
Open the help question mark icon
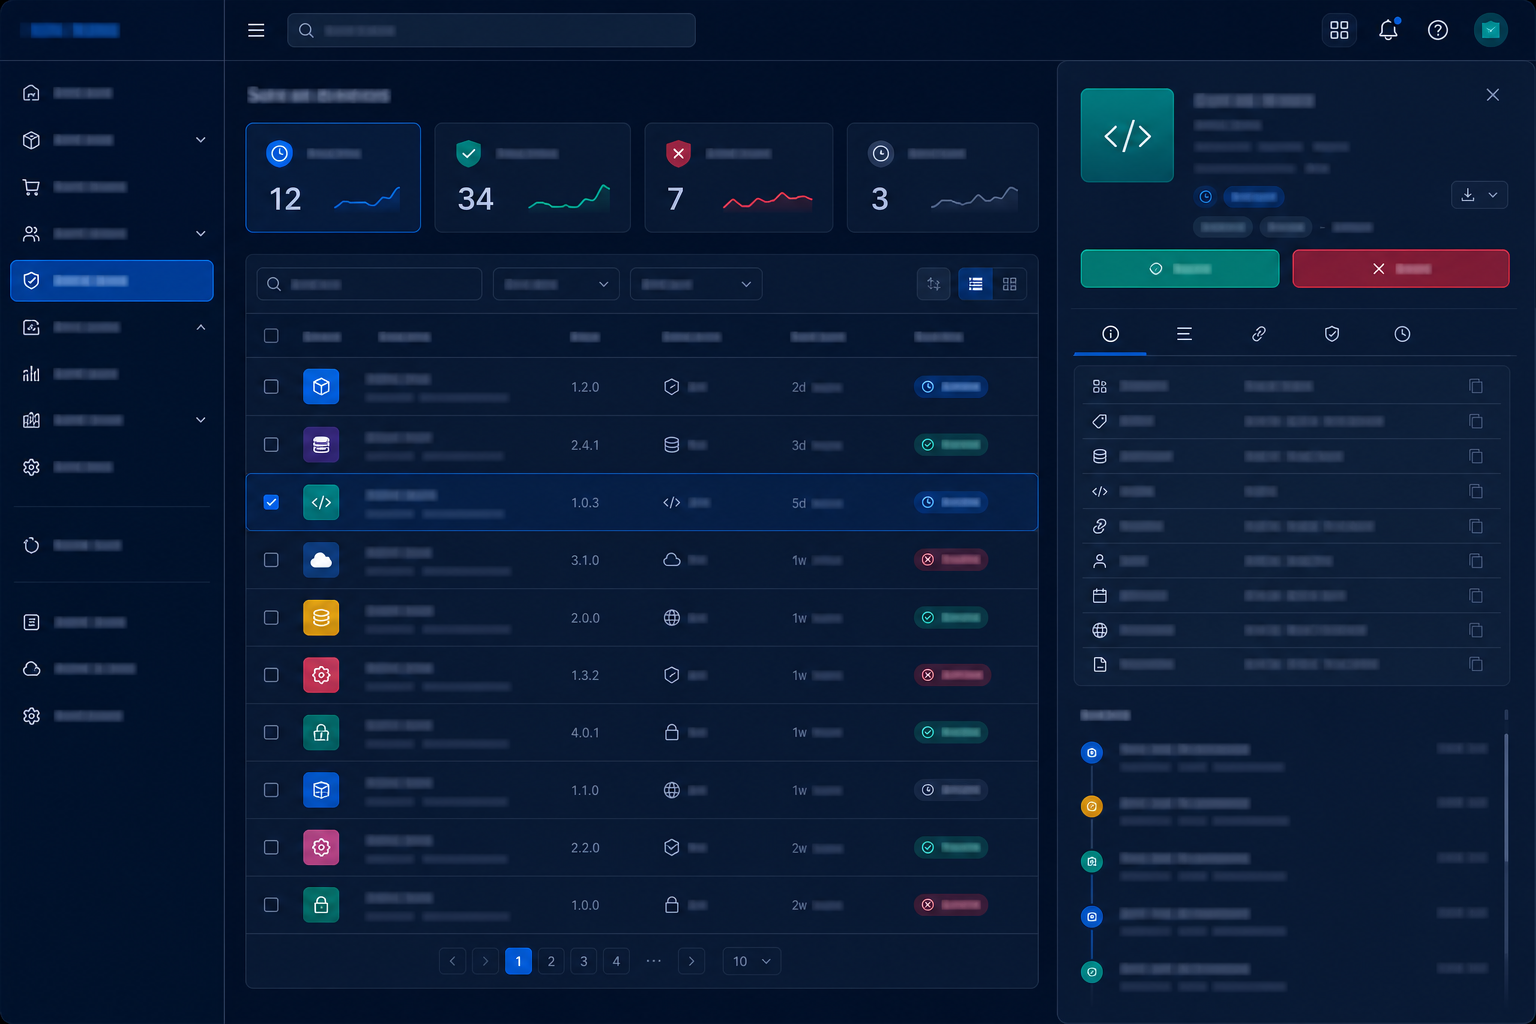(x=1438, y=30)
